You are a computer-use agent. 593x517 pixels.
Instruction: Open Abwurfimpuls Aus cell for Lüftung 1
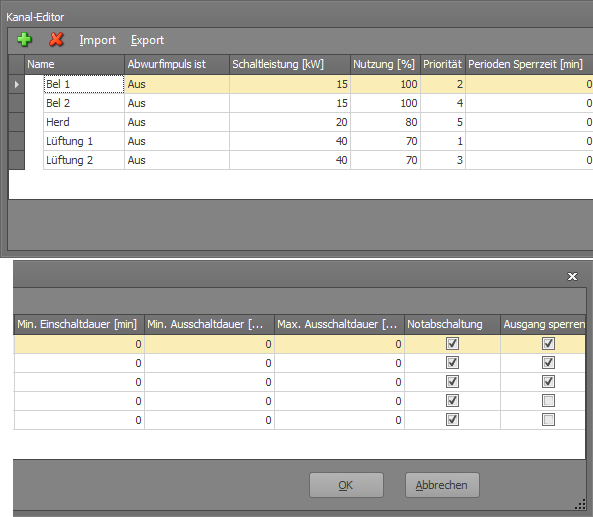tap(177, 141)
